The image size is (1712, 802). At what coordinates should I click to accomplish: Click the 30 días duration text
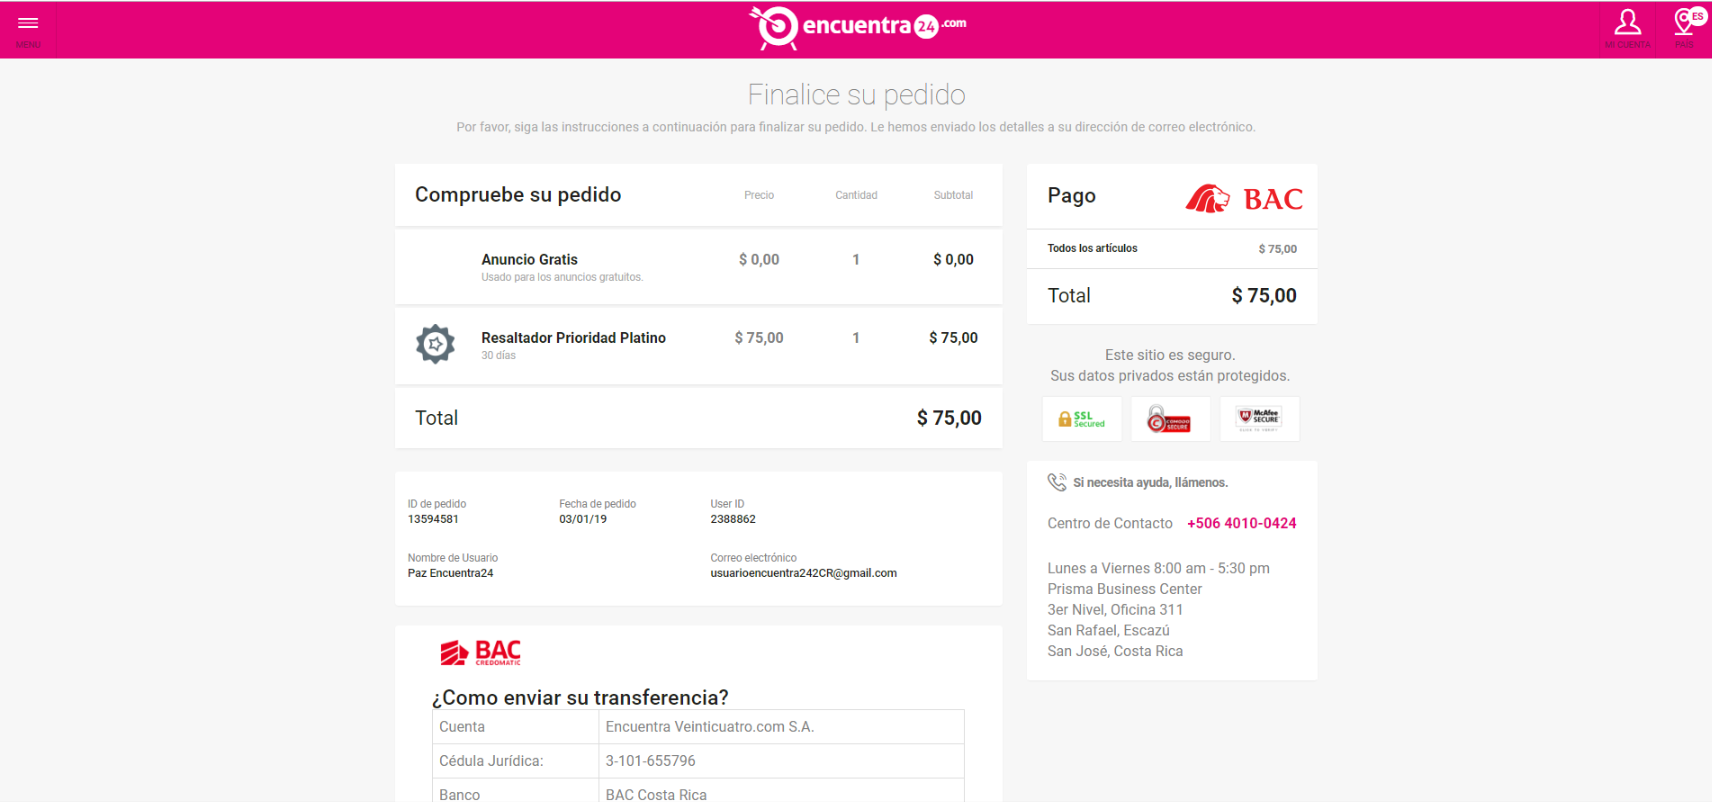498,356
